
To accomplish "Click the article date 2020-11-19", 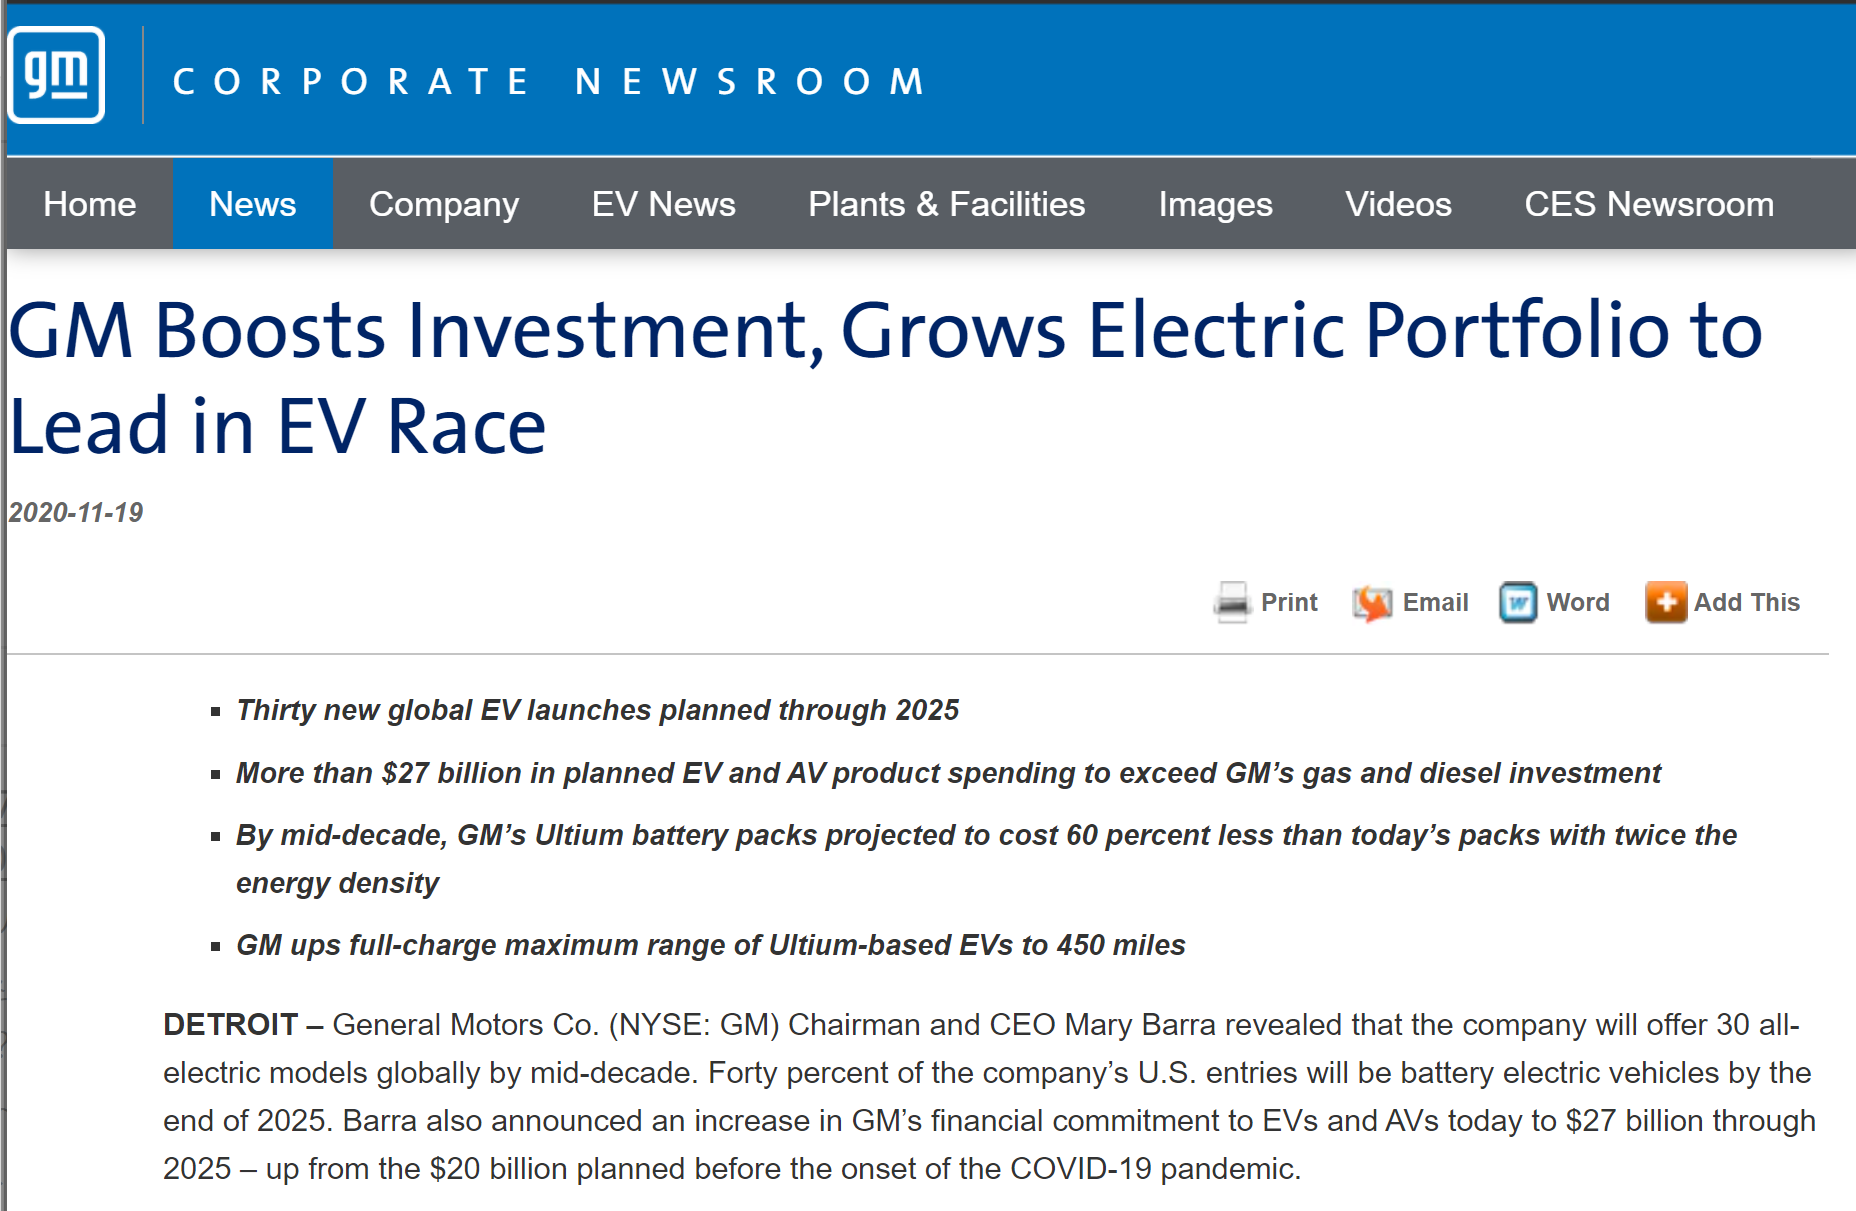I will coord(76,513).
